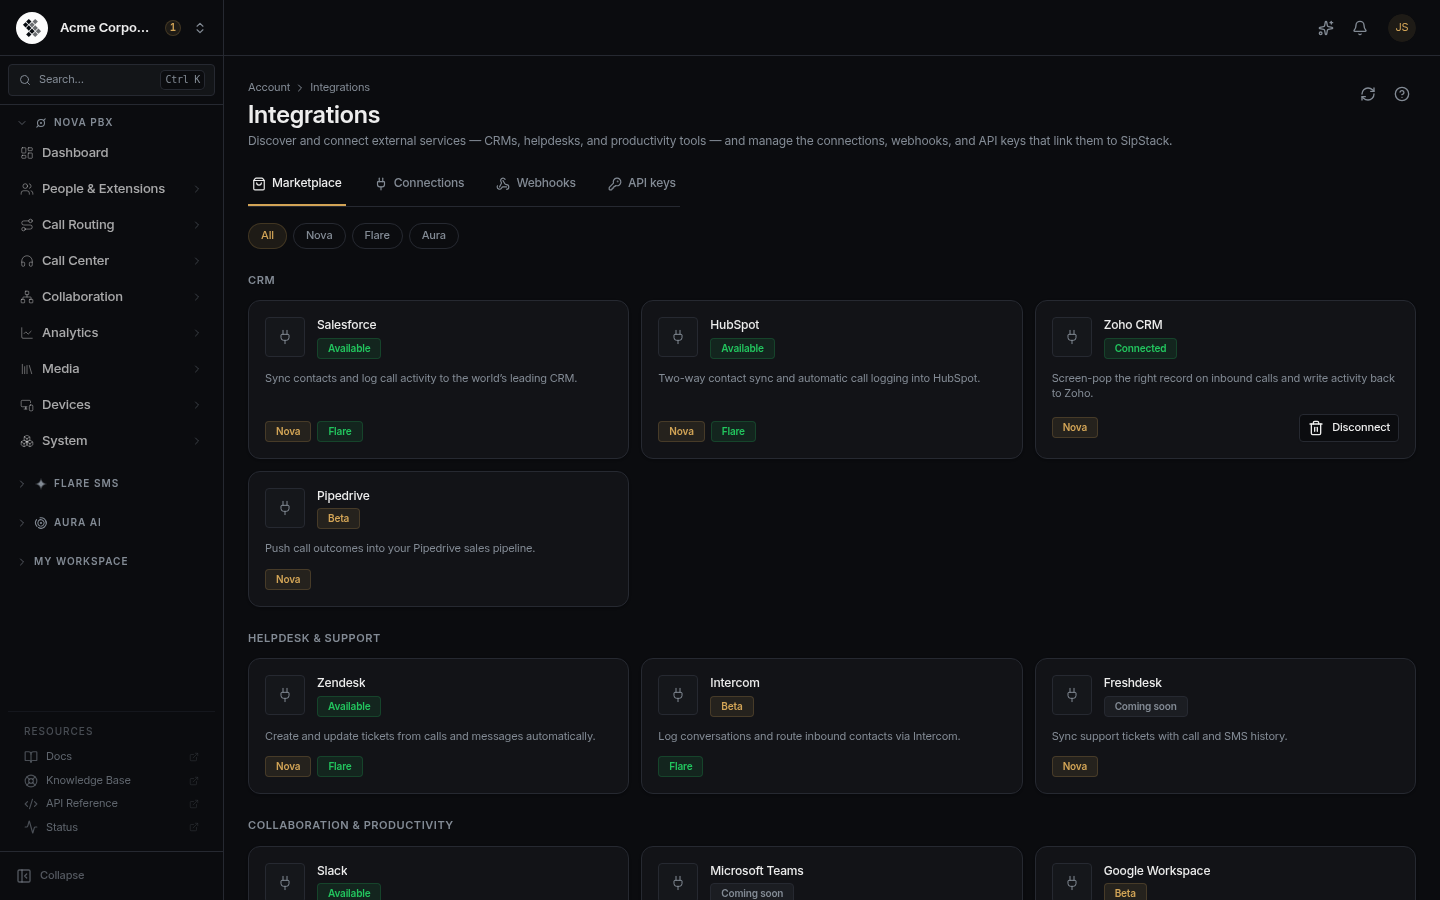1440x900 pixels.
Task: Focus the sidebar search field
Action: point(111,80)
